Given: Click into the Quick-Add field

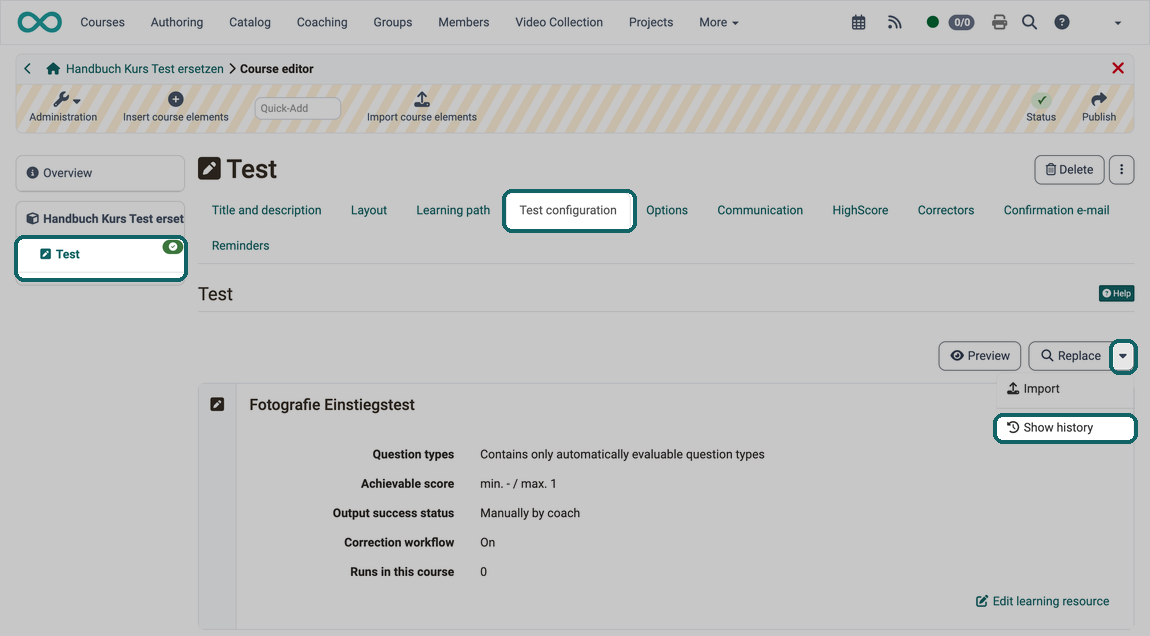Looking at the screenshot, I should 297,108.
